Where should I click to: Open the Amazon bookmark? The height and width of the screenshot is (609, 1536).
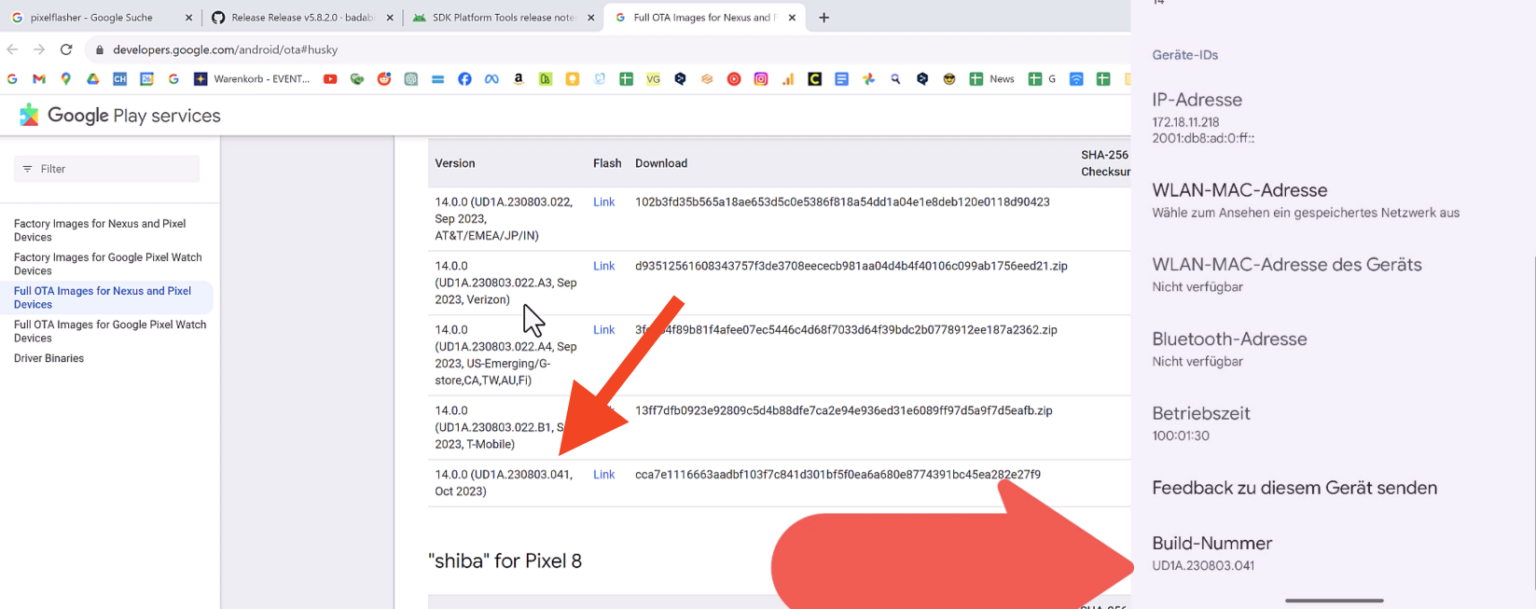pos(519,78)
